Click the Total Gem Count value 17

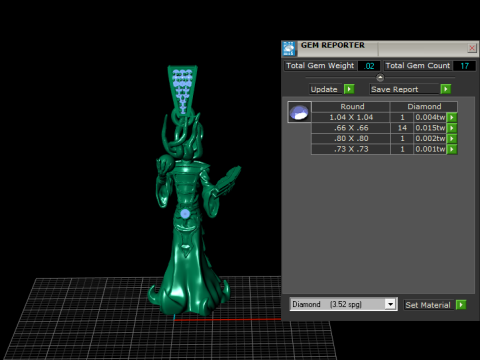464,66
